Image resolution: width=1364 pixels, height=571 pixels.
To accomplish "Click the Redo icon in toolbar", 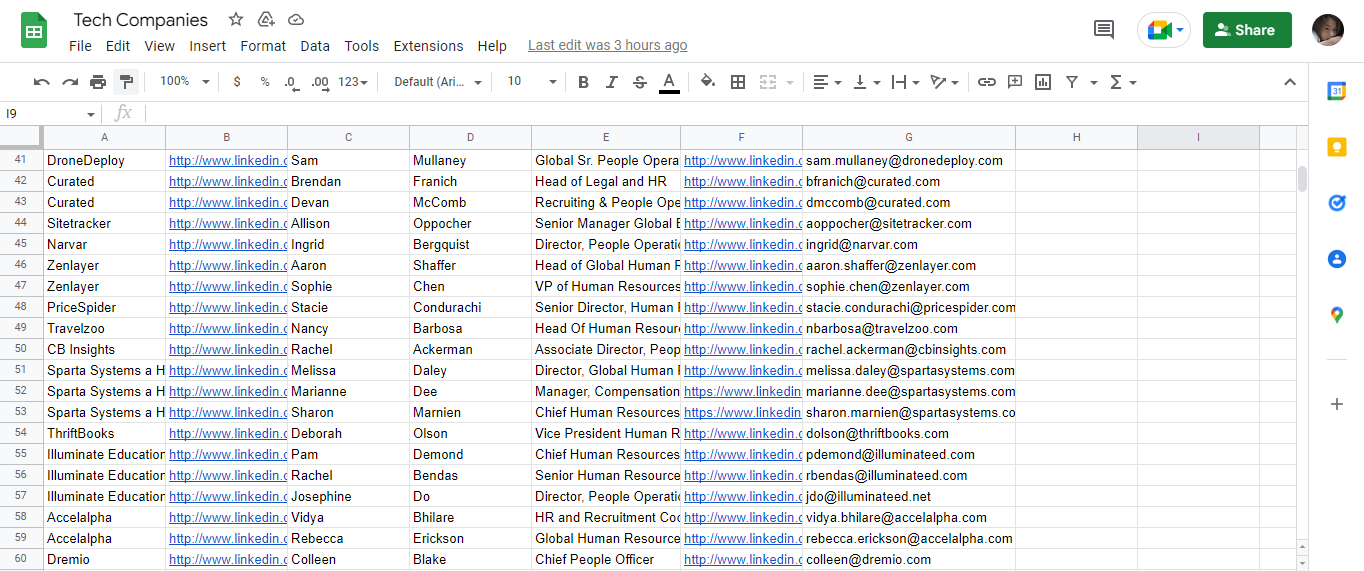I will tap(70, 82).
